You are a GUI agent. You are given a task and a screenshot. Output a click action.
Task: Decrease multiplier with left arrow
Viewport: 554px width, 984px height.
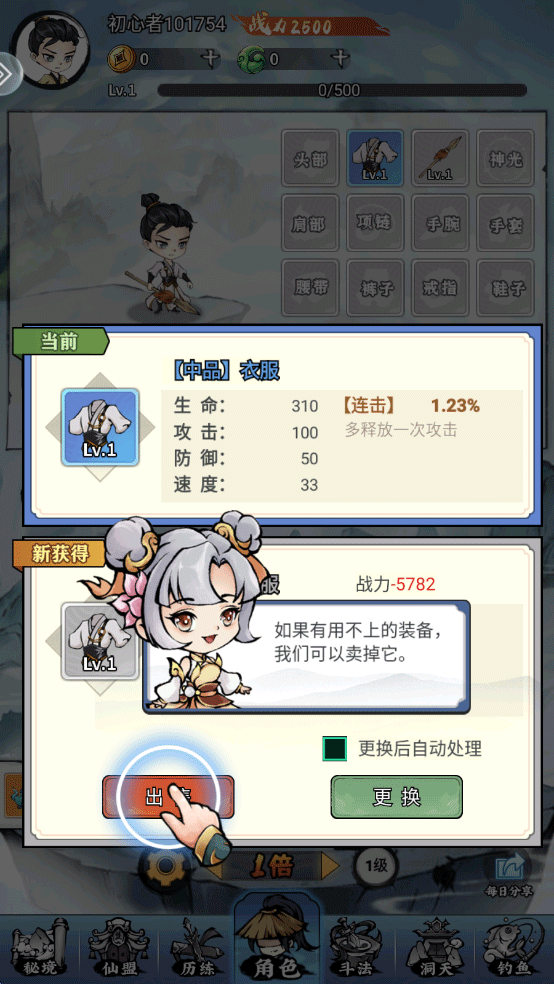coord(213,867)
